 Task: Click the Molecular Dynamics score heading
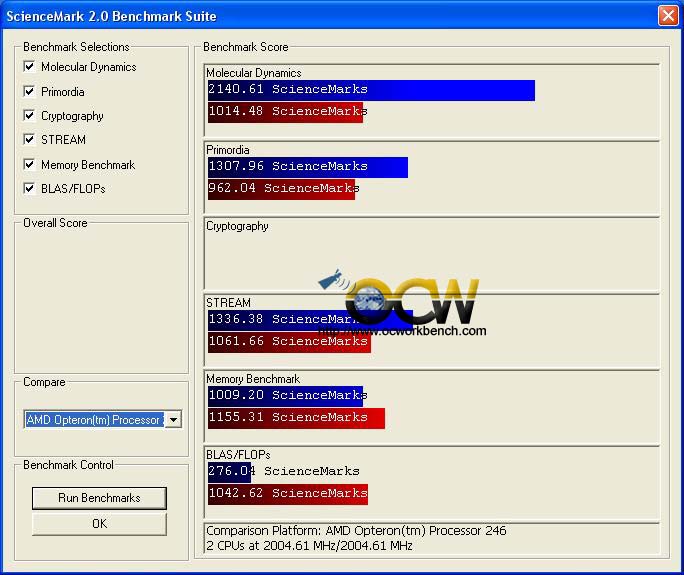(253, 72)
